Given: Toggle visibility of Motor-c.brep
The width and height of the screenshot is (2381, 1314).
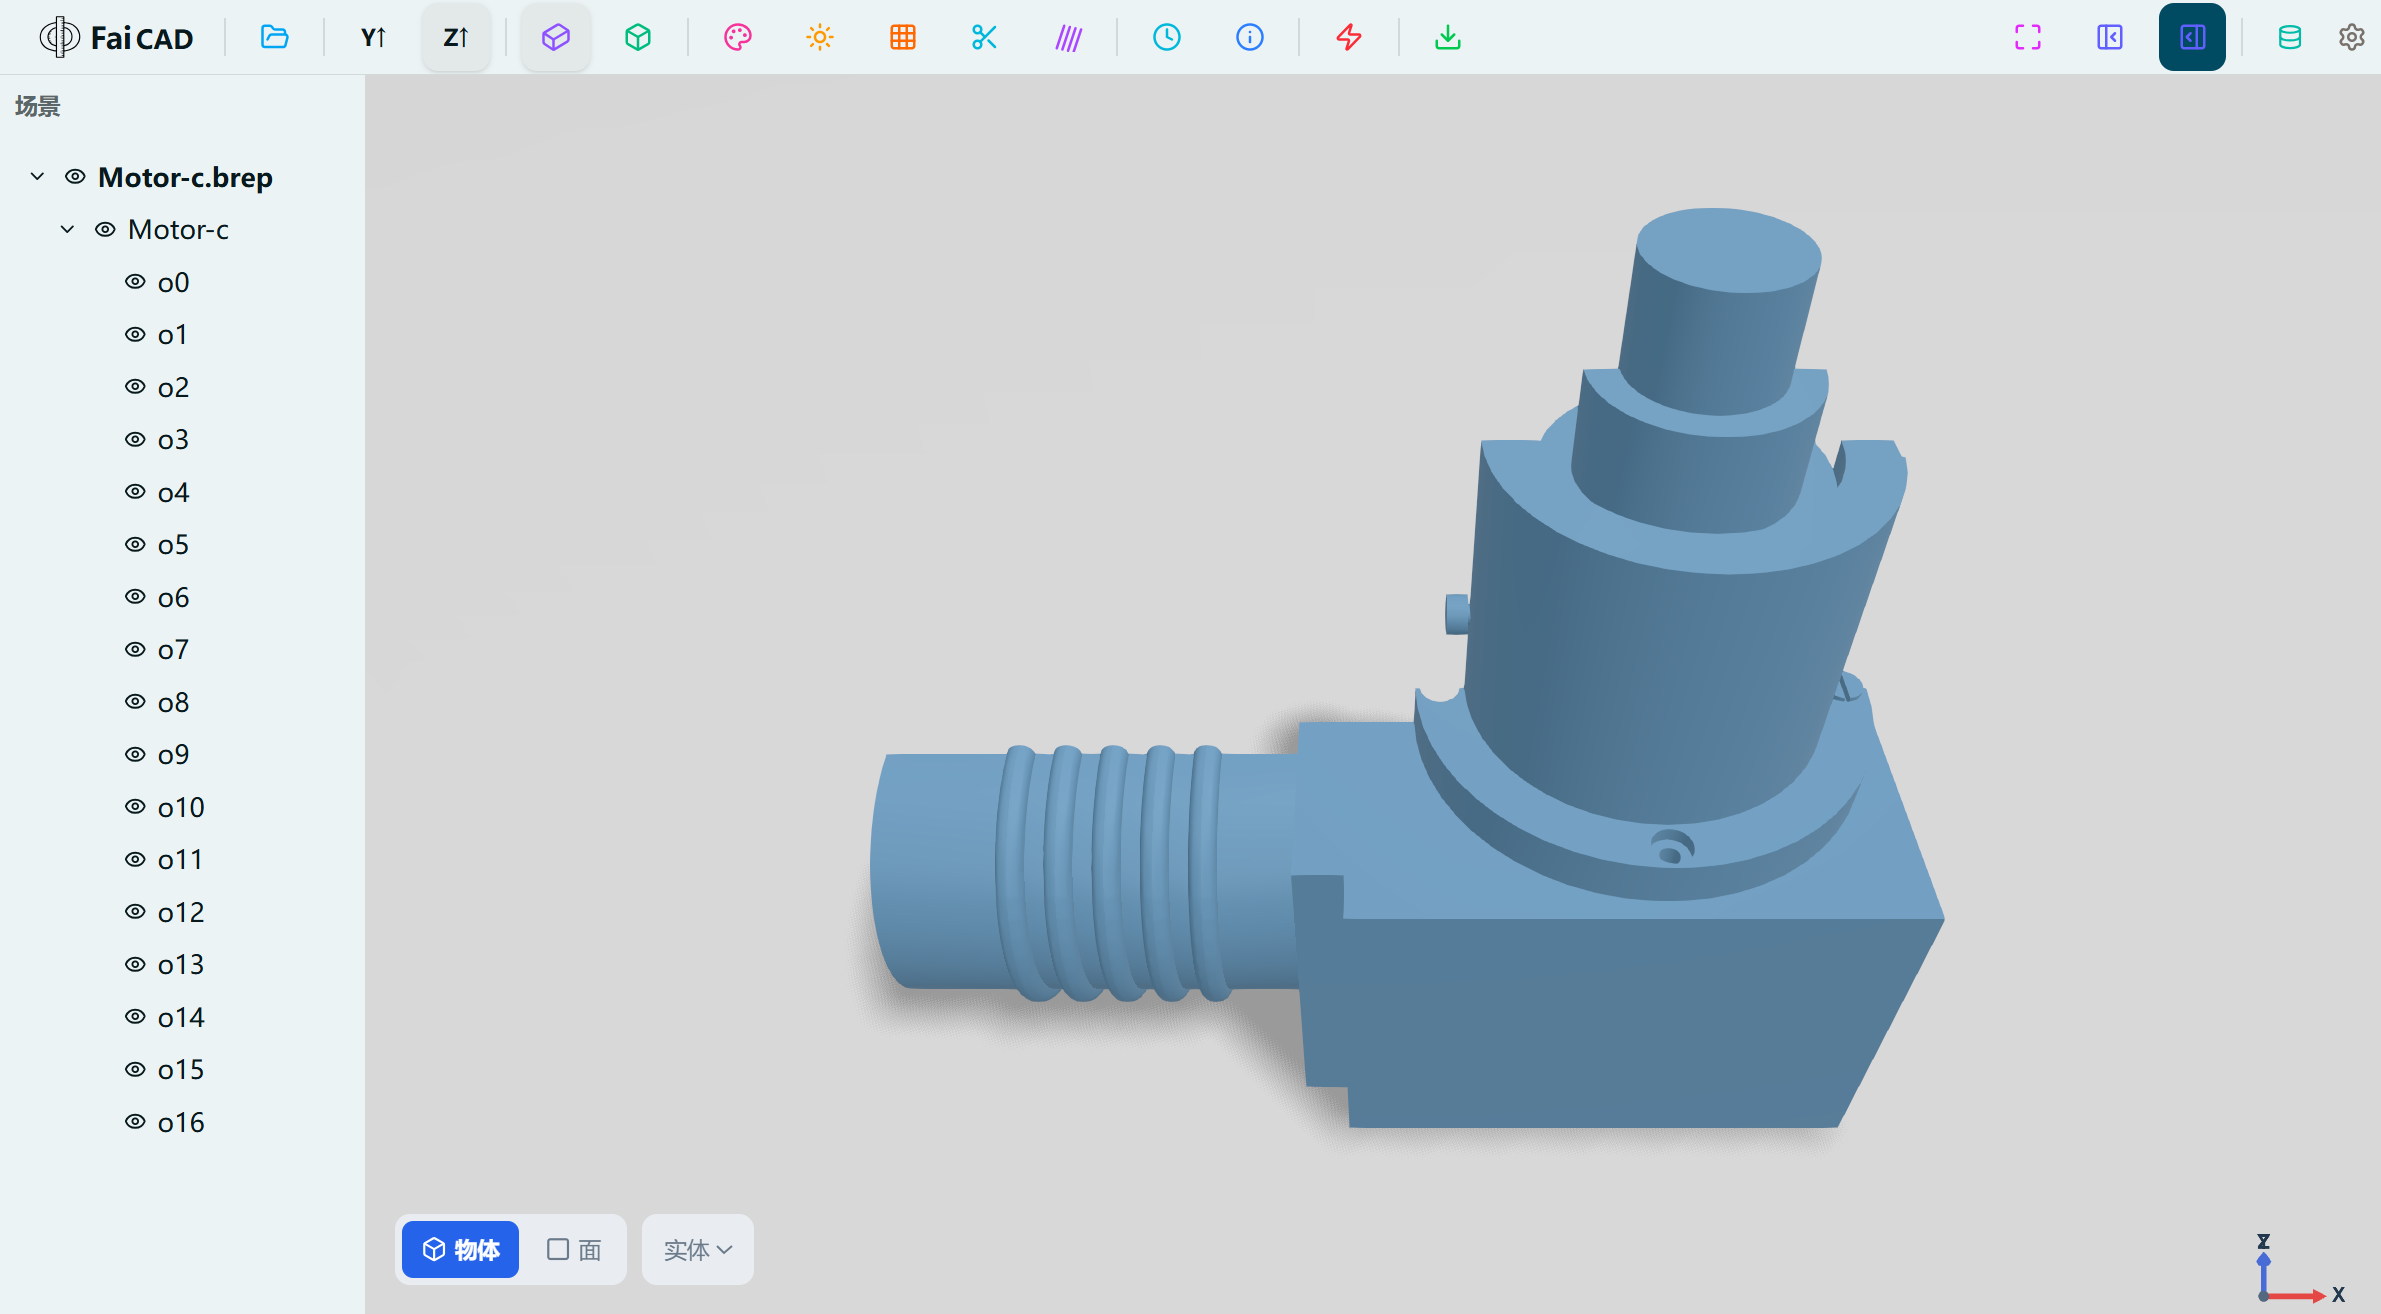Looking at the screenshot, I should click(75, 177).
